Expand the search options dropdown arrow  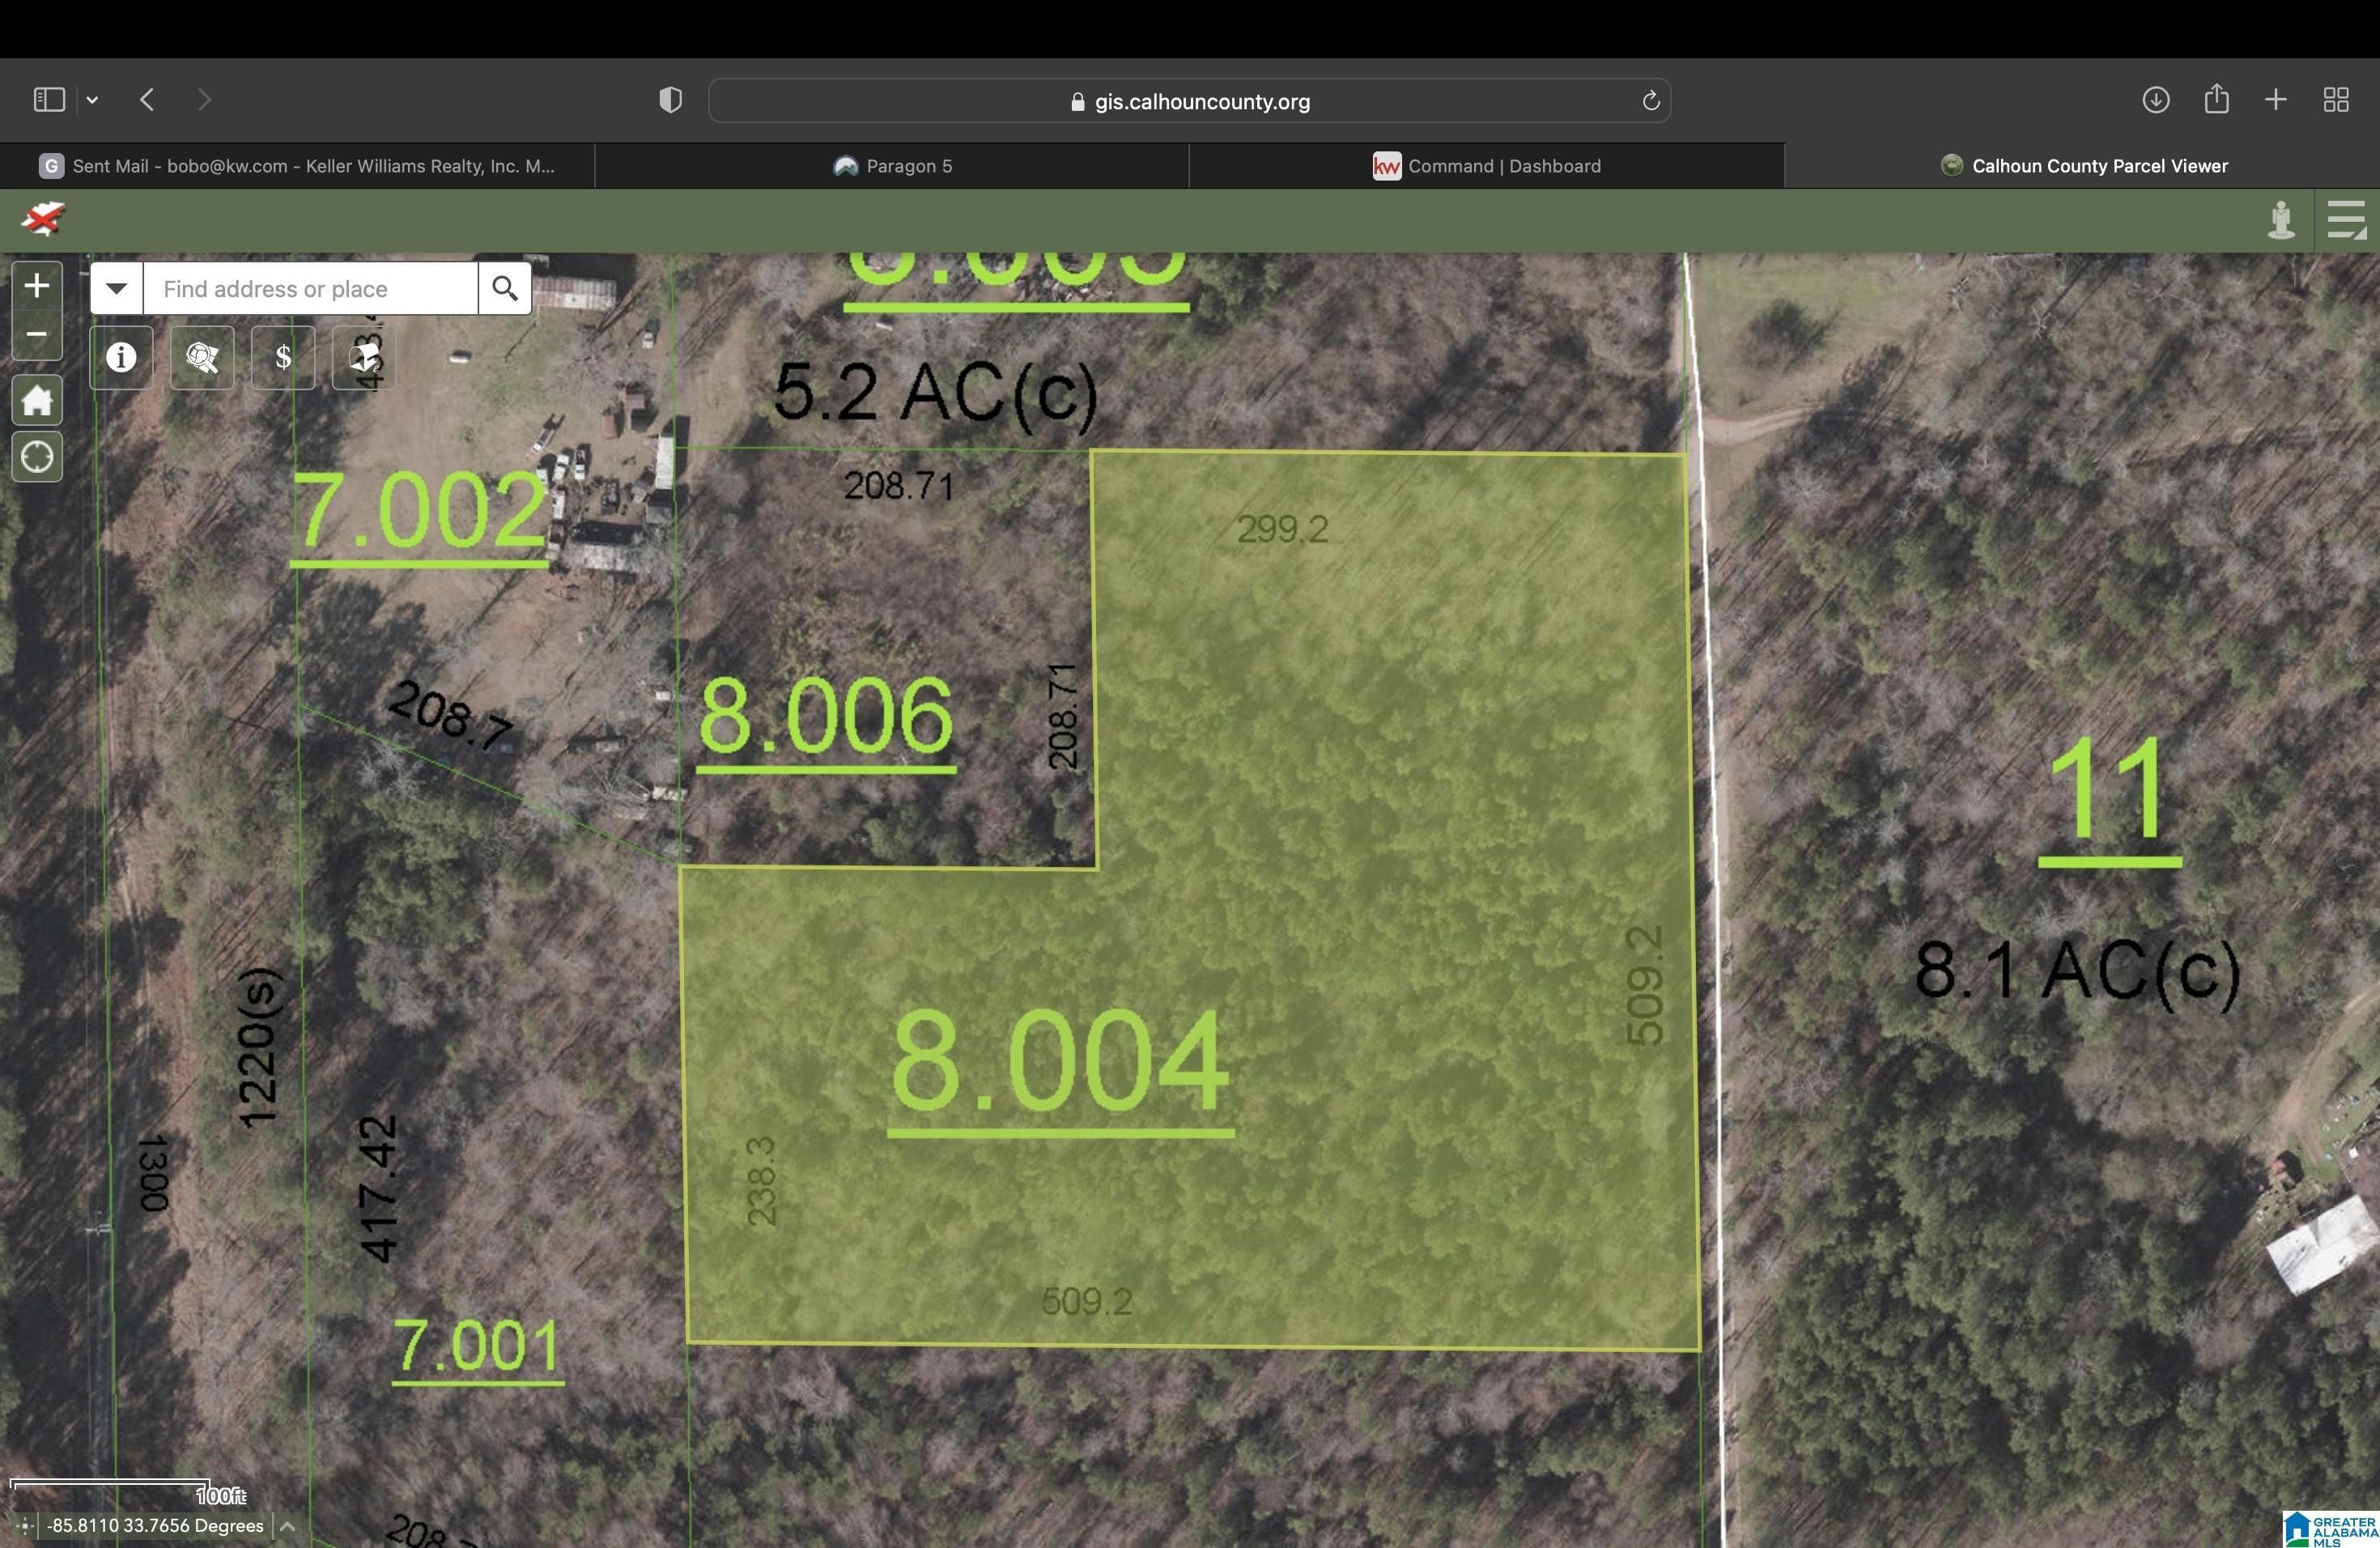[115, 288]
